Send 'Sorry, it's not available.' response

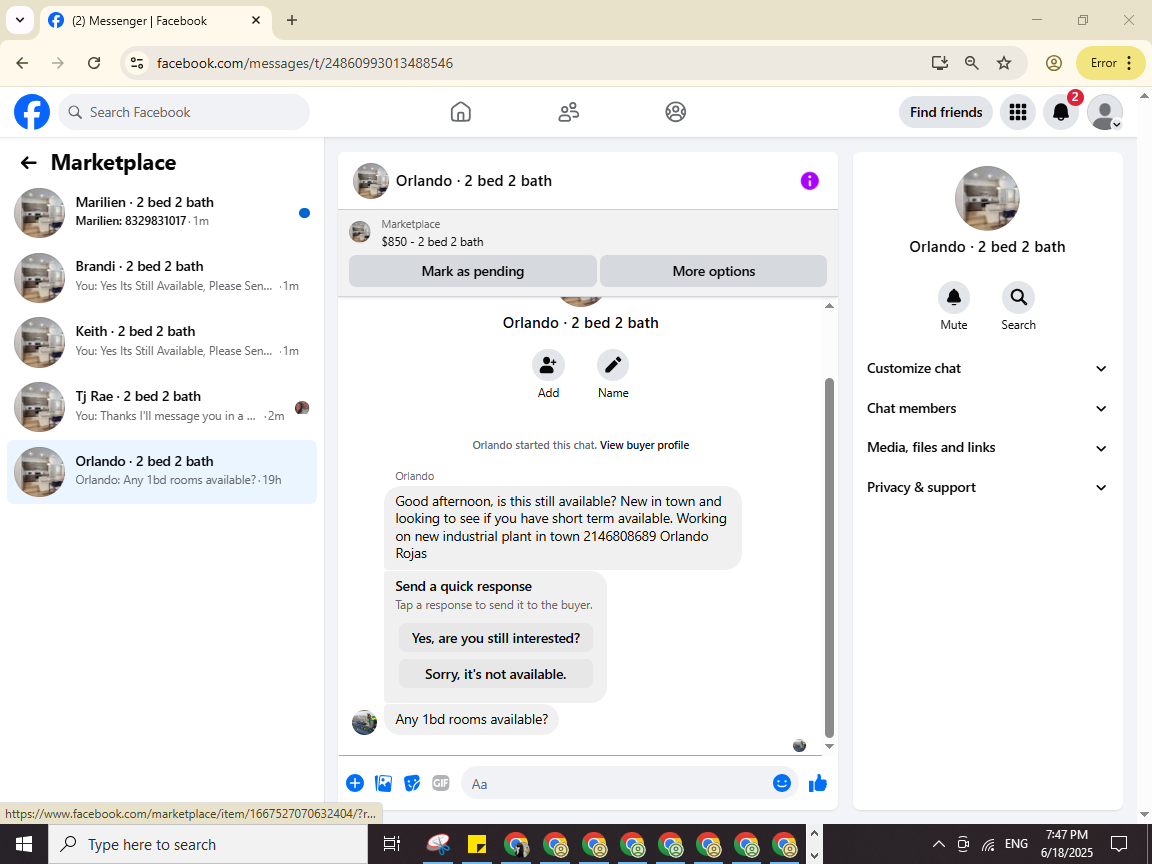[x=496, y=674]
